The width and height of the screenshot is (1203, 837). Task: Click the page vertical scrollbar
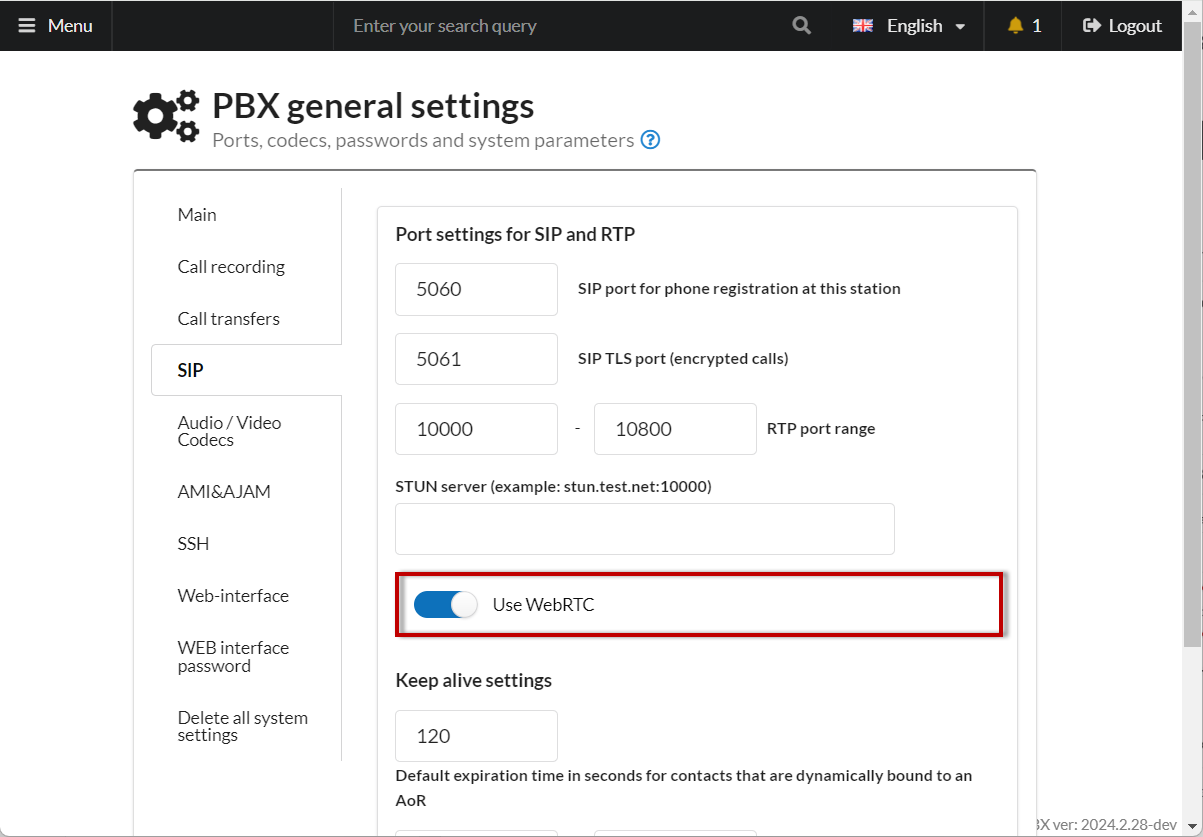click(x=1192, y=400)
